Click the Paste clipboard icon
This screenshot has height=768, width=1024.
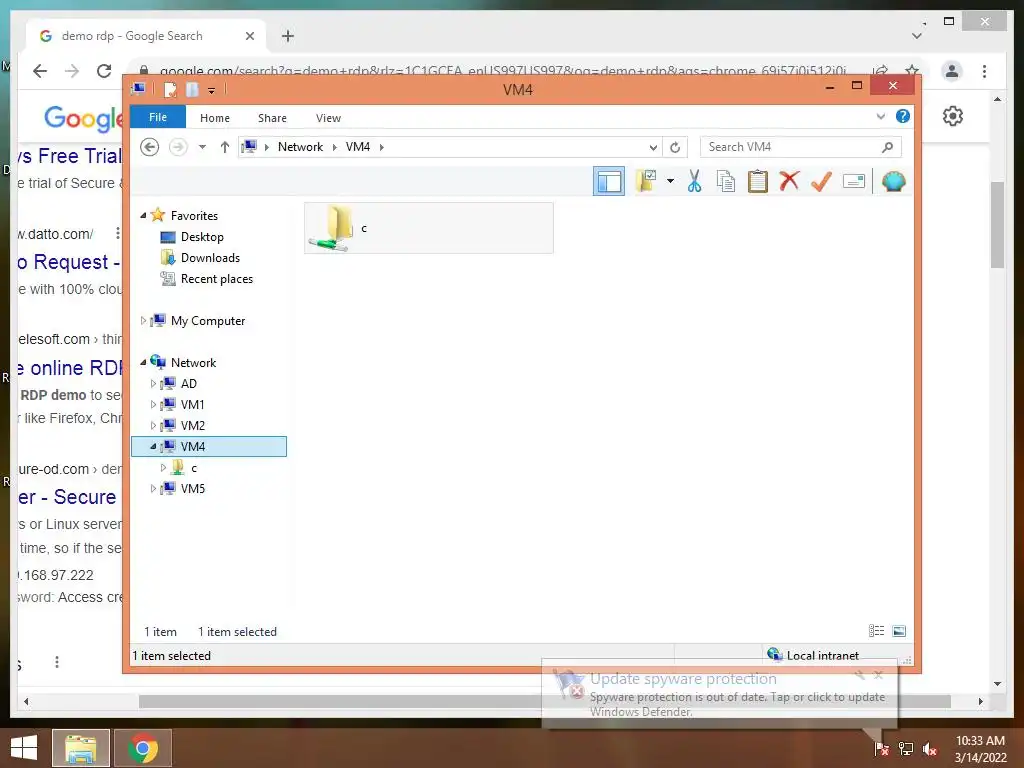(758, 181)
